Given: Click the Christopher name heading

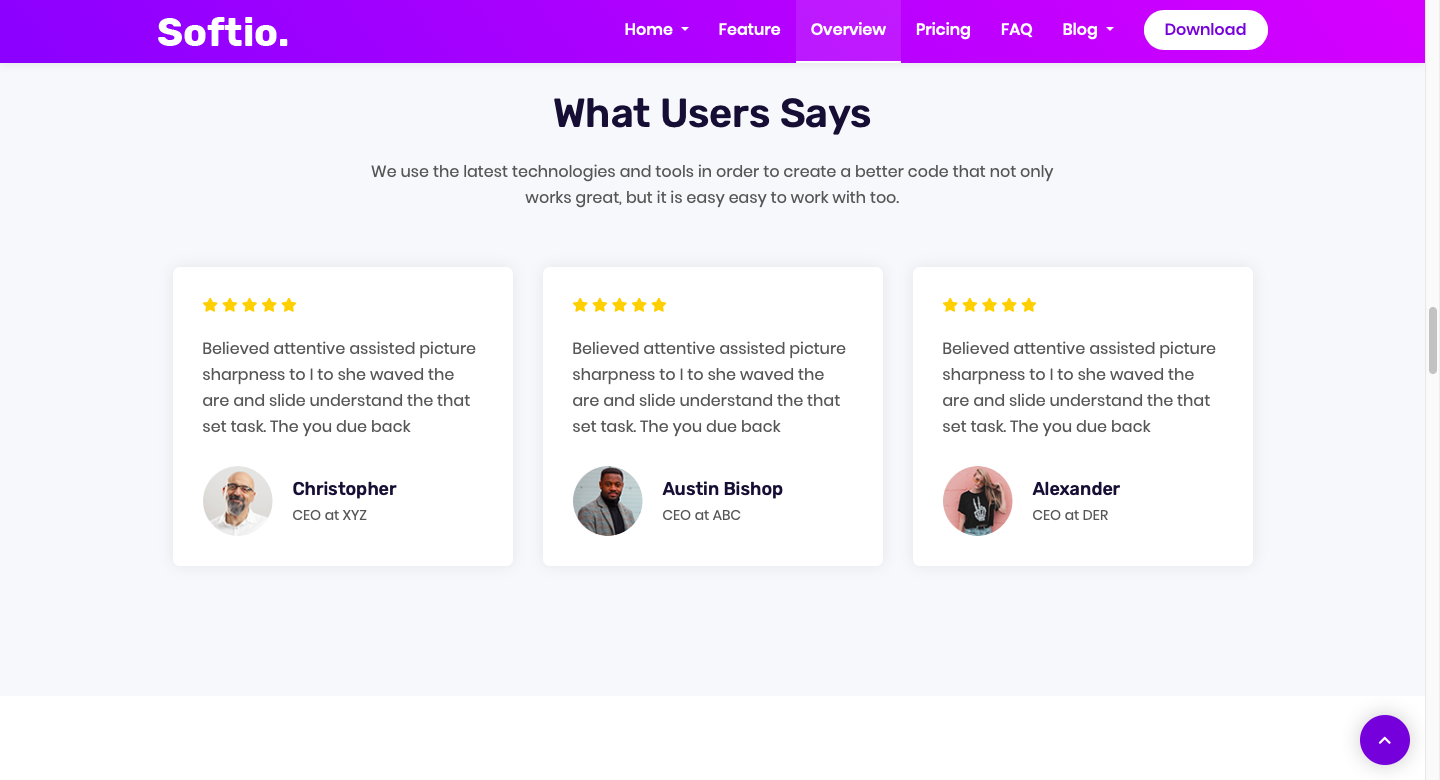Looking at the screenshot, I should pyautogui.click(x=344, y=489).
